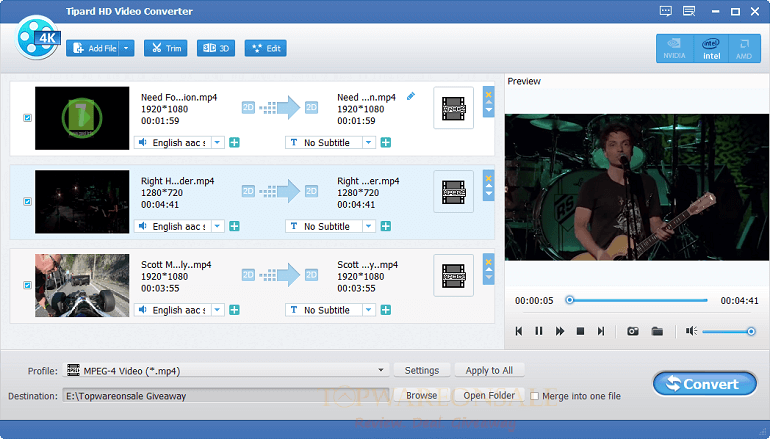Expand the Add File dropdown arrow
The width and height of the screenshot is (770, 439).
click(127, 48)
